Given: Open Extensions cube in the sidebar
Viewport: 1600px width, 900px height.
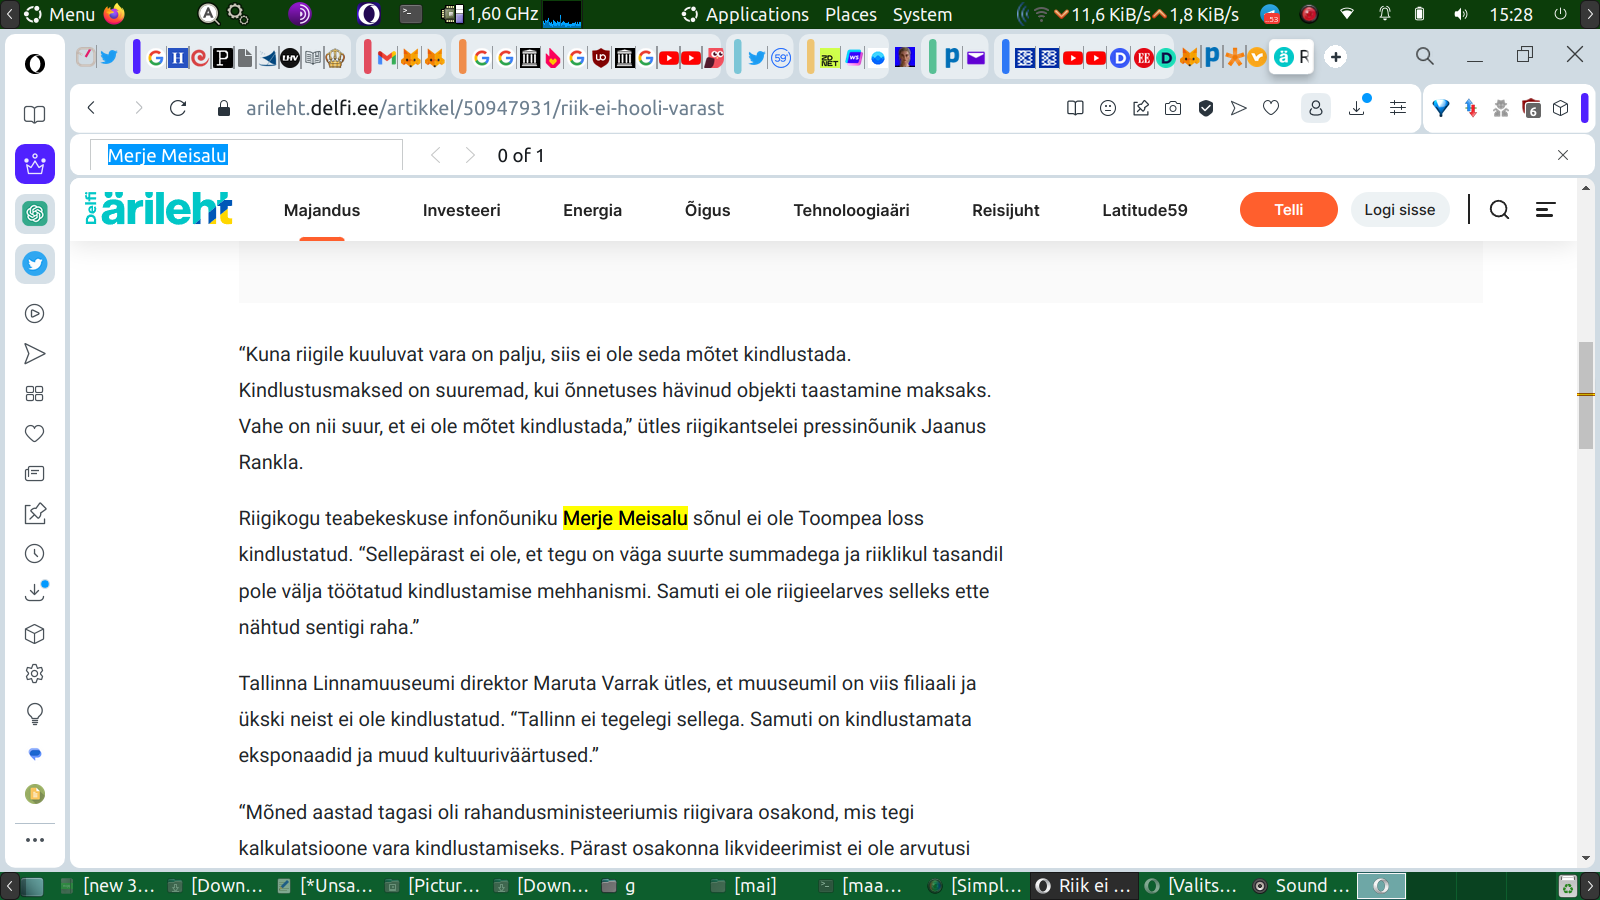Looking at the screenshot, I should [x=35, y=634].
